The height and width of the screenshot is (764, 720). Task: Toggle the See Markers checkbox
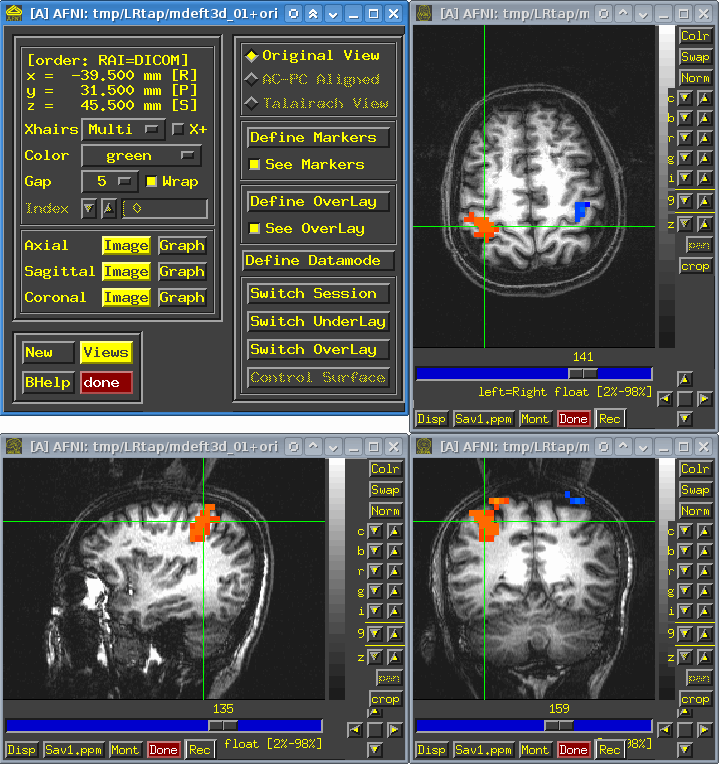[254, 165]
